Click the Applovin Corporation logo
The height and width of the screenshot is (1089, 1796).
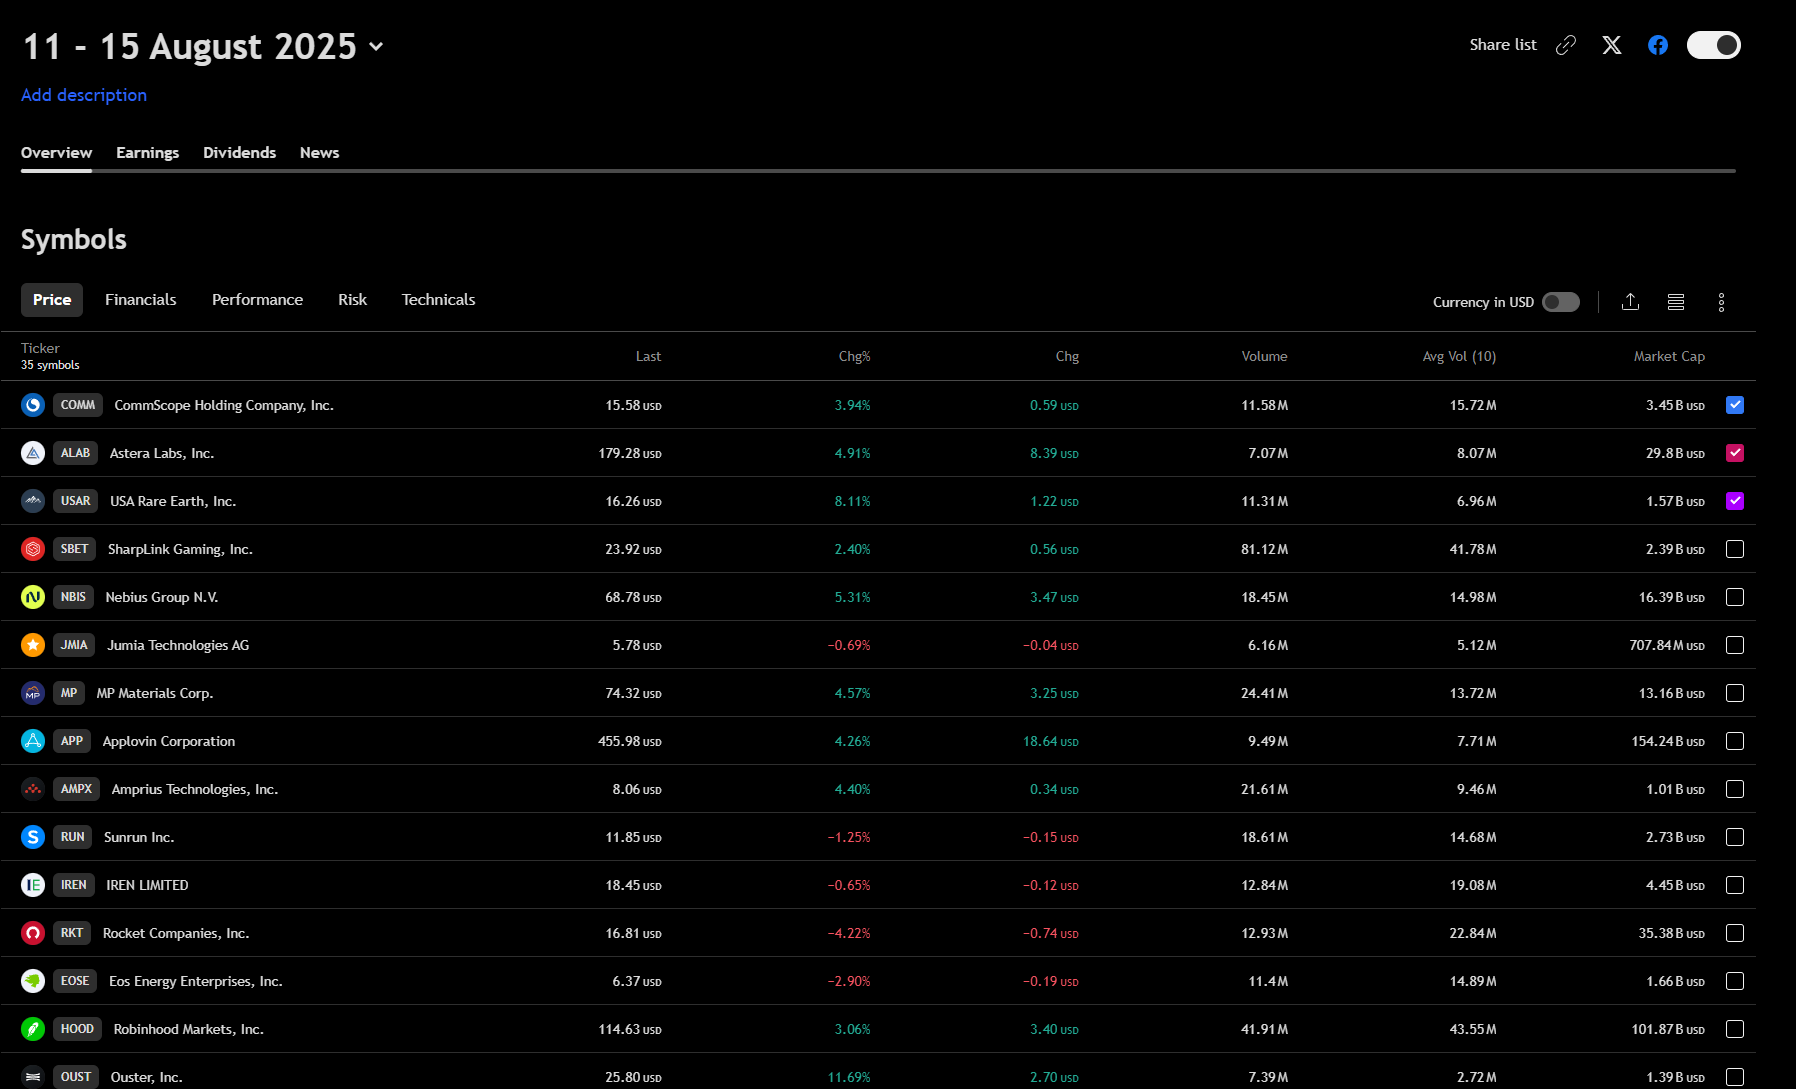click(33, 741)
